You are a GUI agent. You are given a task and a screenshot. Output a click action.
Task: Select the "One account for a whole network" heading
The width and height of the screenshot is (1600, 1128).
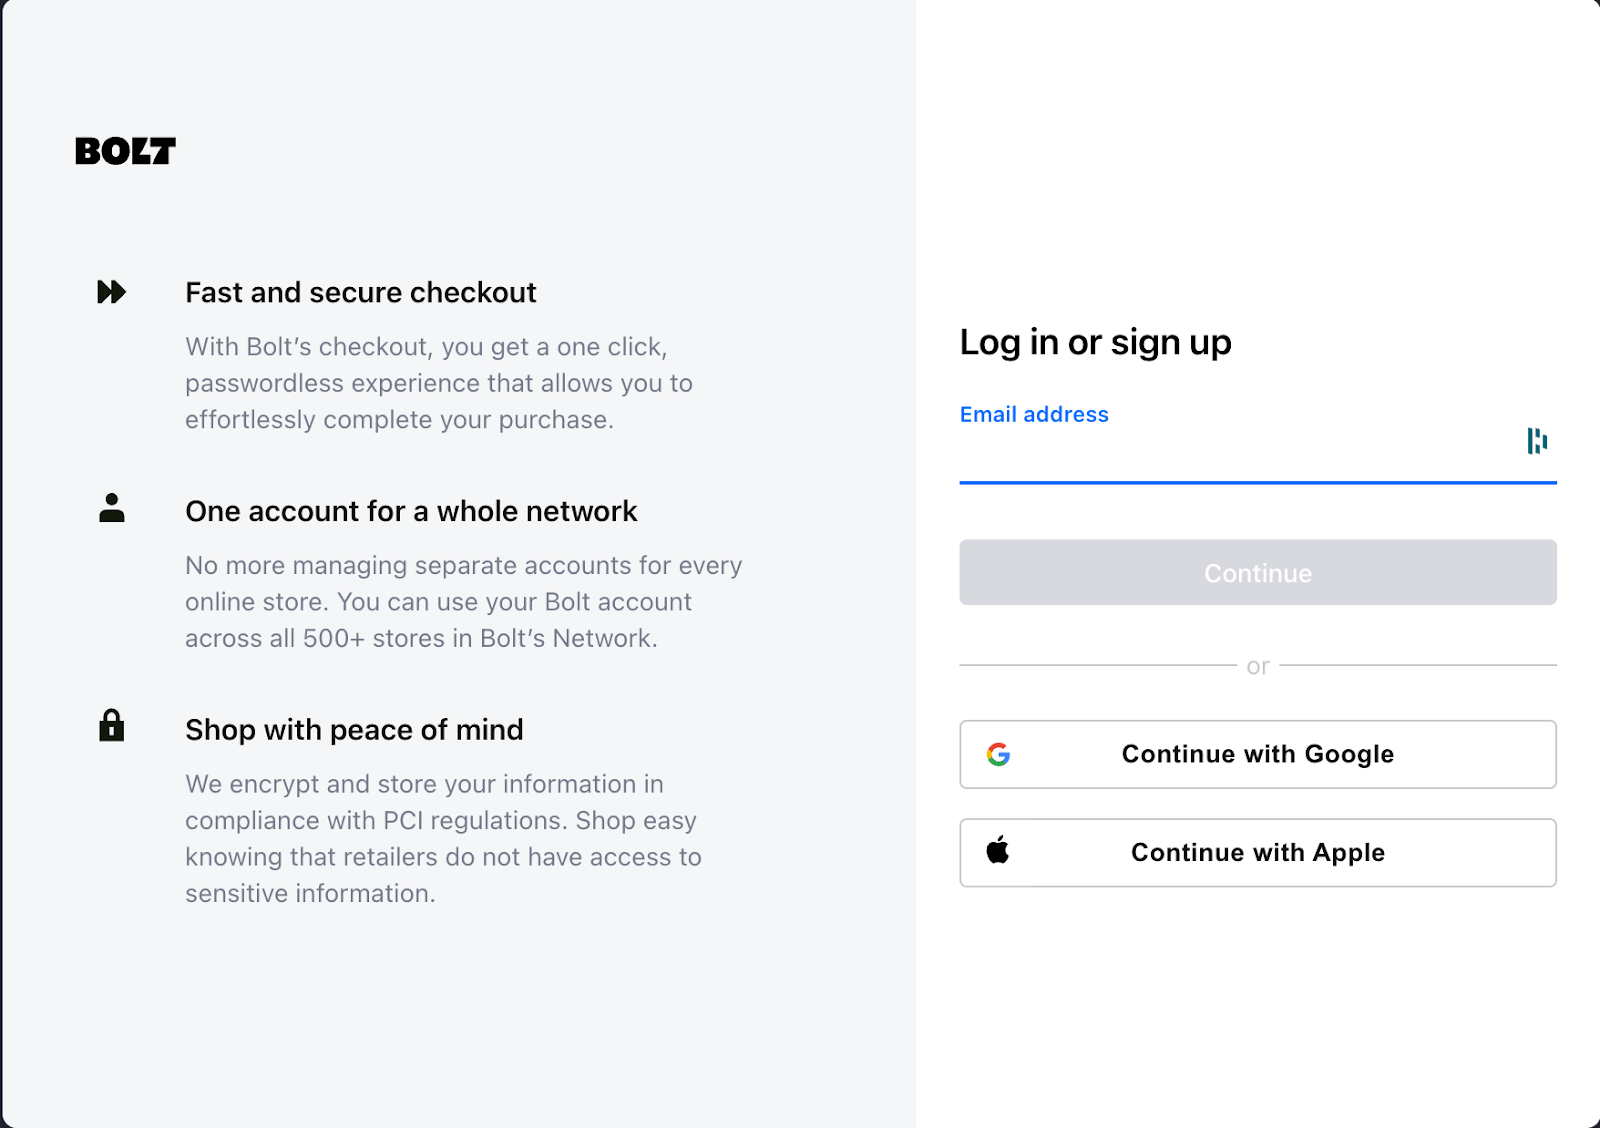tap(411, 512)
